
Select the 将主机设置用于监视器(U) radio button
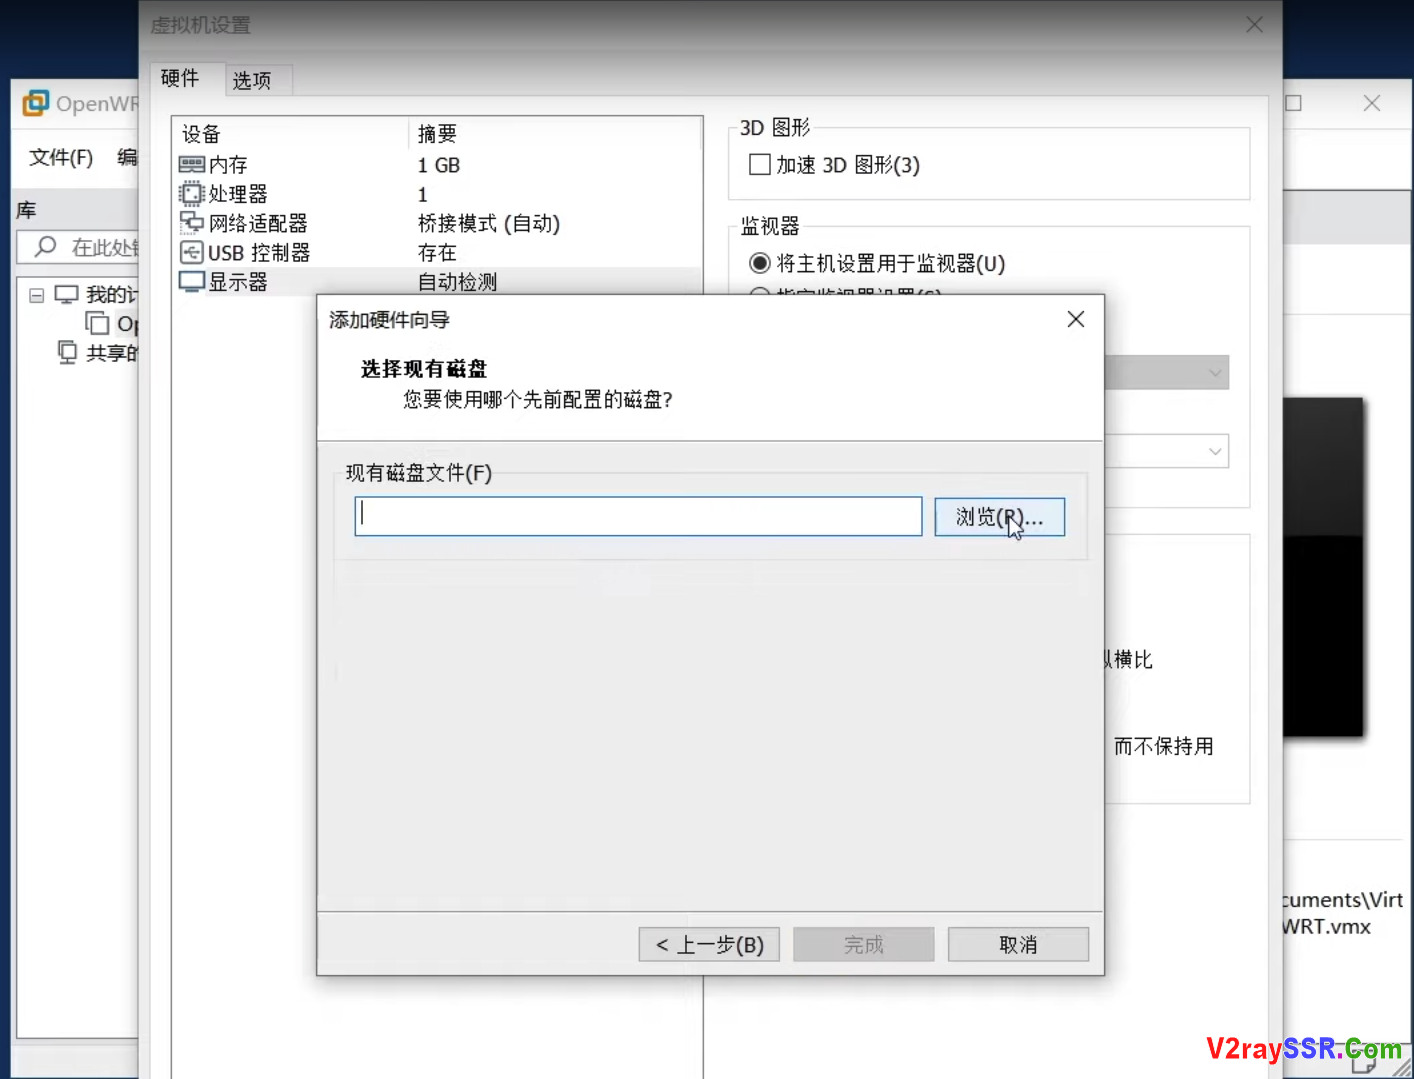tap(760, 263)
